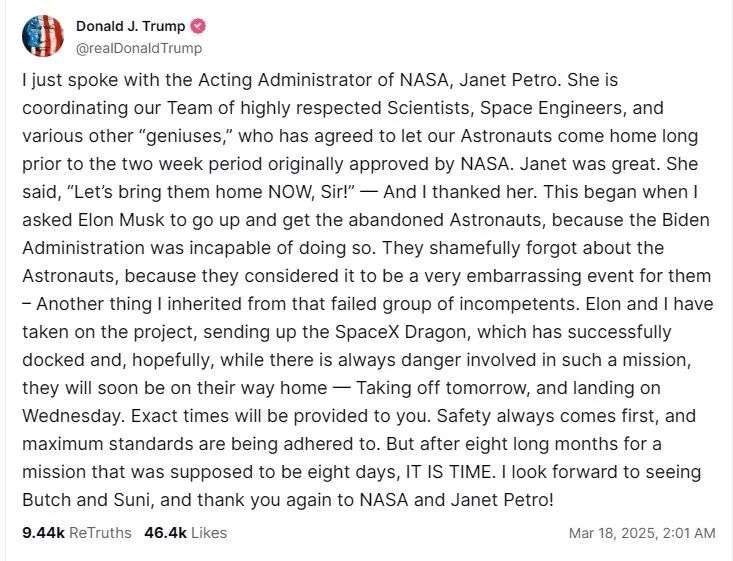Click the red verified badge icon
The image size is (733, 561).
(199, 26)
